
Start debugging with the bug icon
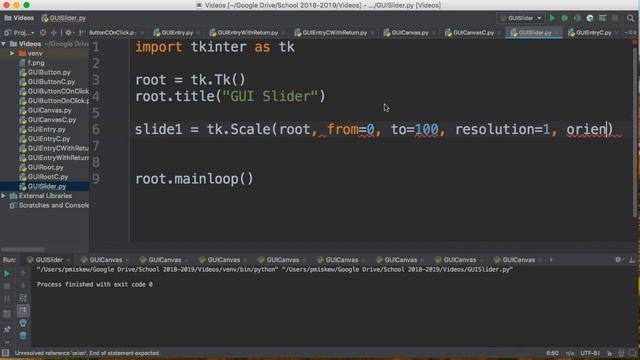(565, 18)
